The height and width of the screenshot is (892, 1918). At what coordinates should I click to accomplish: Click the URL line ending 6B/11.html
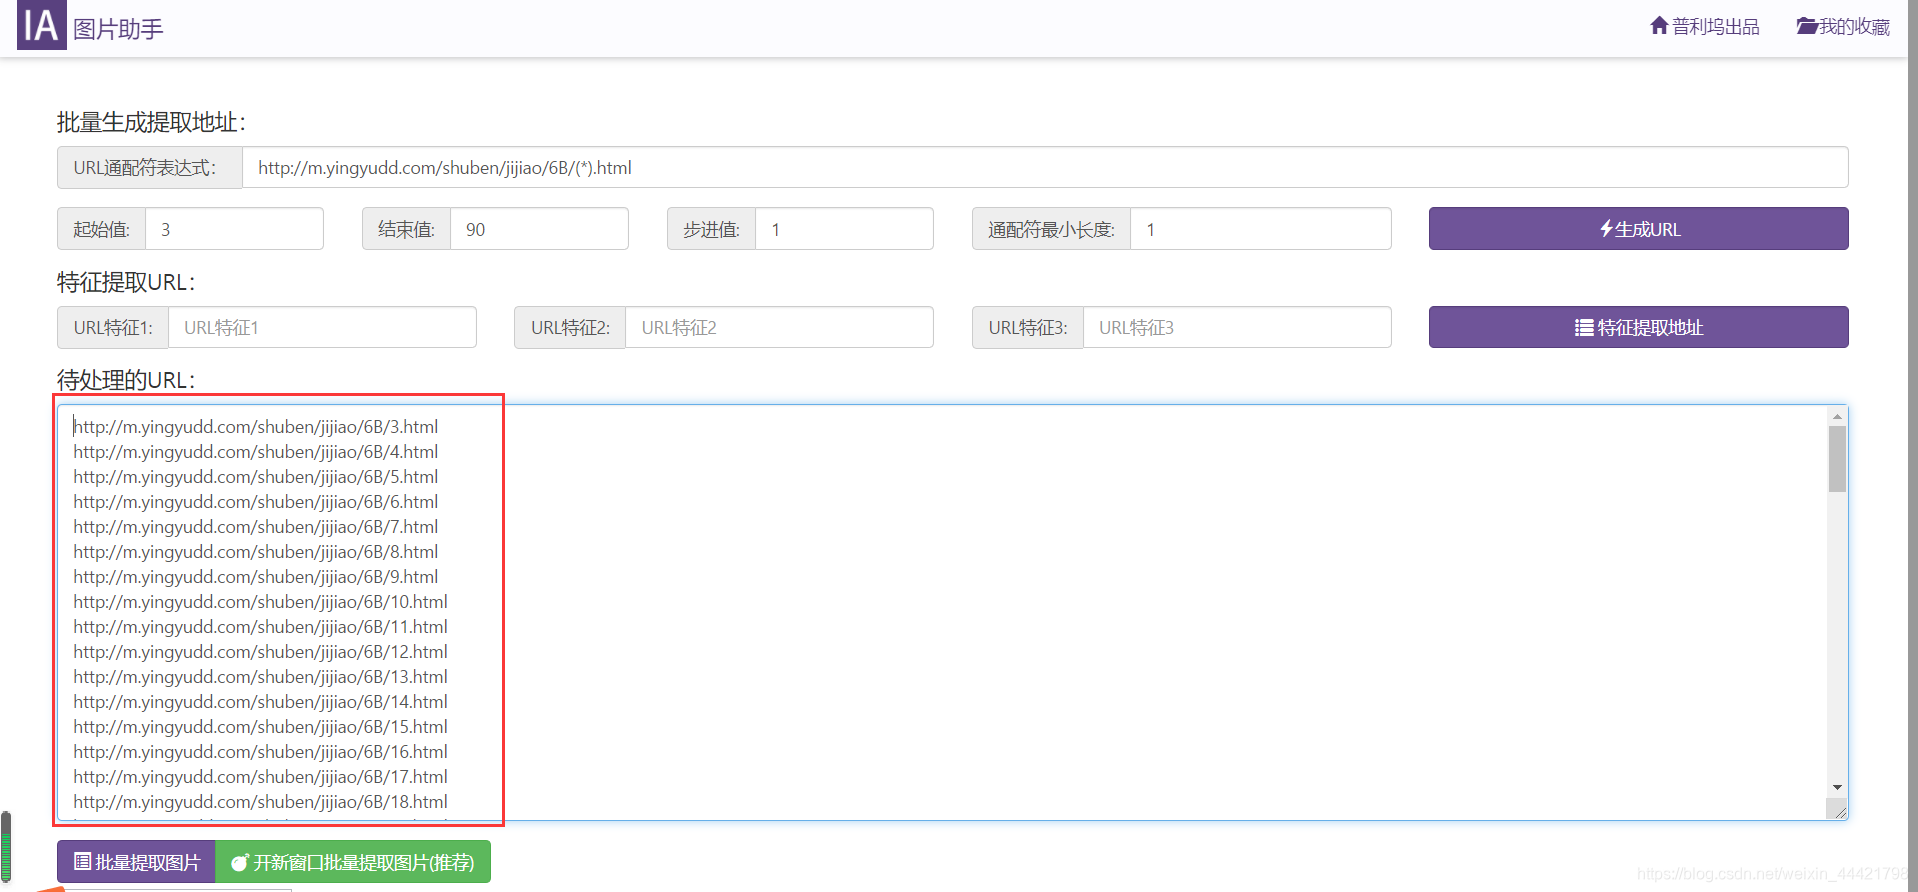pos(260,627)
